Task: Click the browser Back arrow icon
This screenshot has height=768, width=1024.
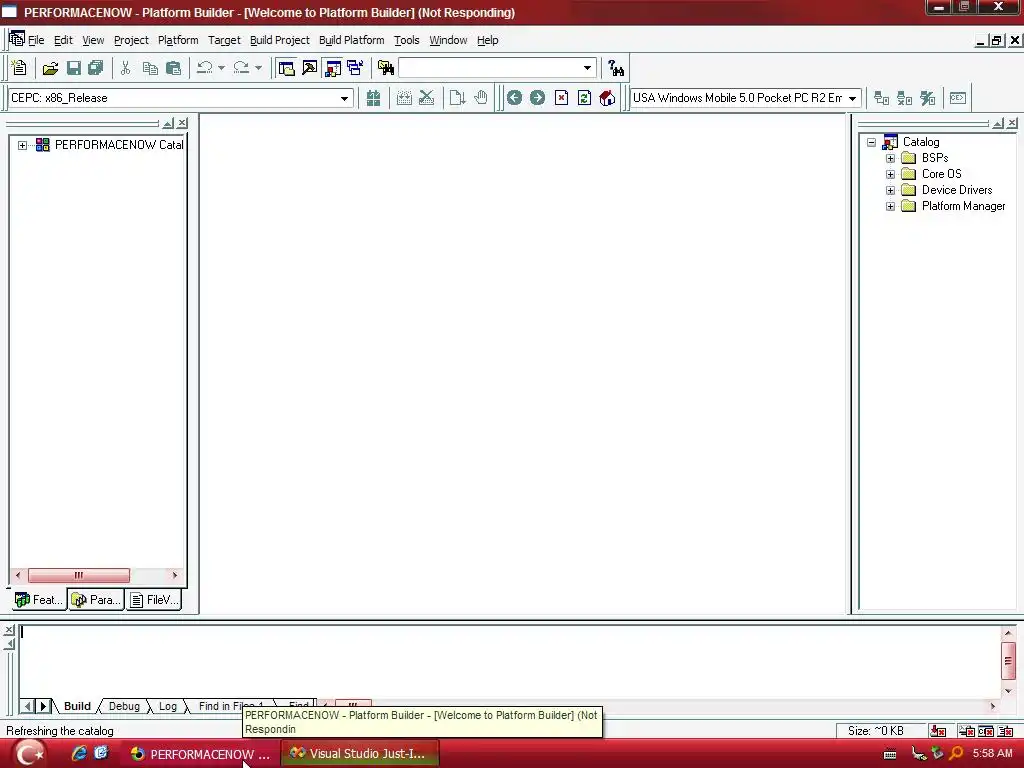Action: (x=514, y=98)
